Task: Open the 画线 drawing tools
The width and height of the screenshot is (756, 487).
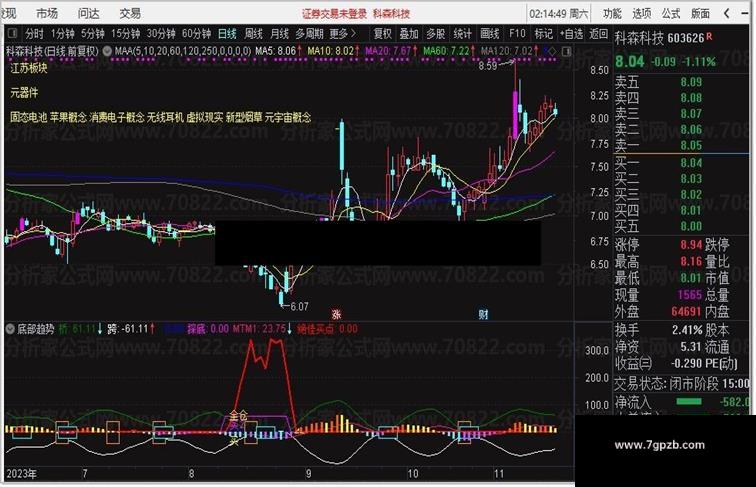Action: tap(489, 34)
